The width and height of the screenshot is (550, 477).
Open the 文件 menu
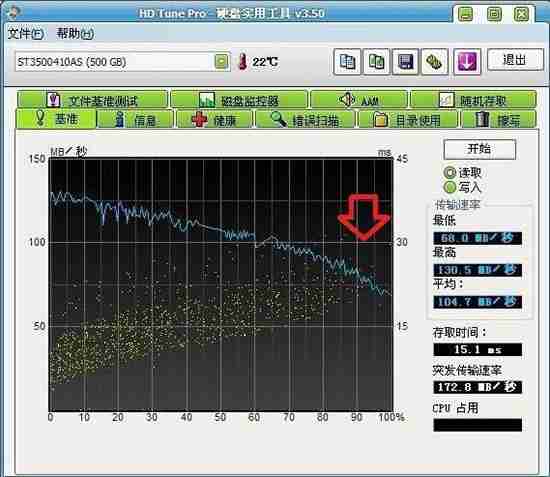coord(26,34)
